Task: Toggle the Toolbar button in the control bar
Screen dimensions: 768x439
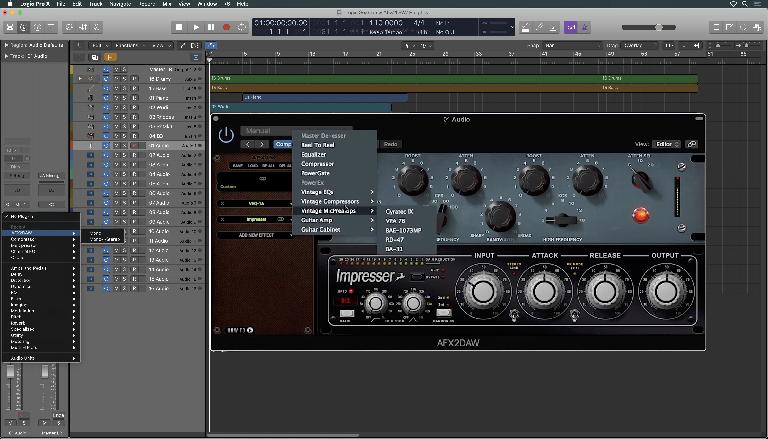Action: [x=51, y=27]
